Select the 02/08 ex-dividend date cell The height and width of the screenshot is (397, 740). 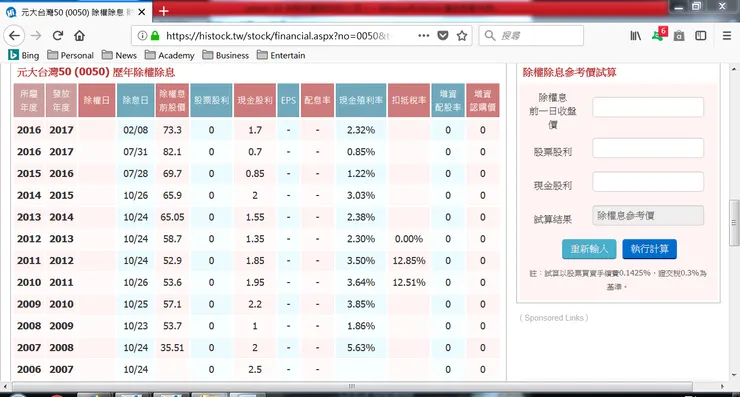(x=135, y=130)
